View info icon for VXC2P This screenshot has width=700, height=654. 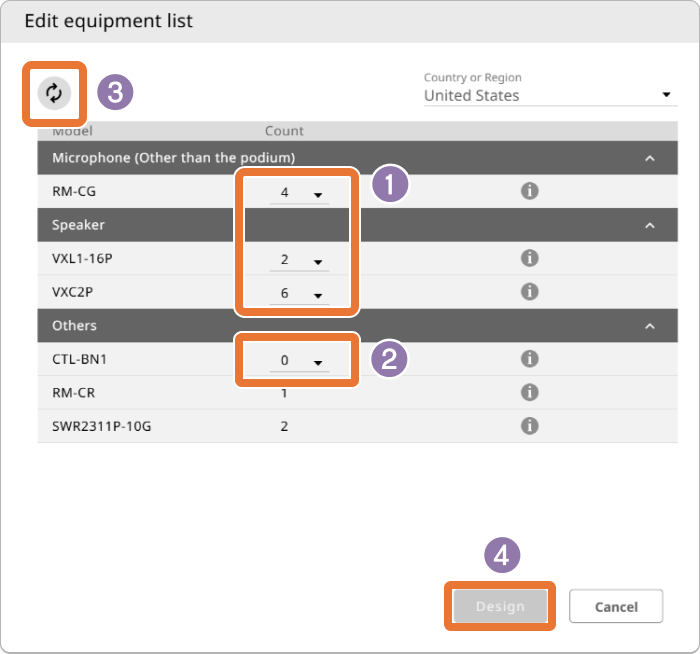[x=529, y=292]
